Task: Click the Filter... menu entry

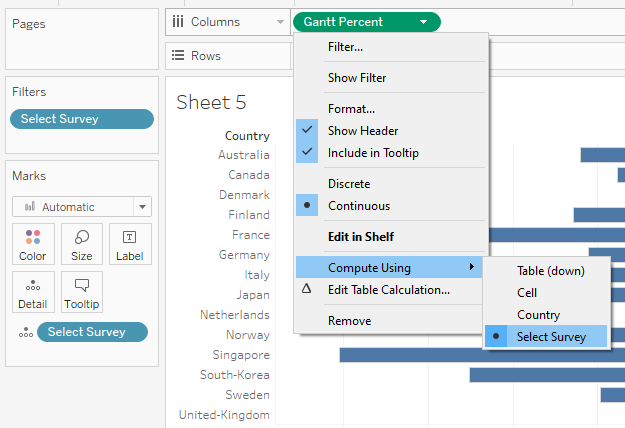Action: pyautogui.click(x=345, y=47)
